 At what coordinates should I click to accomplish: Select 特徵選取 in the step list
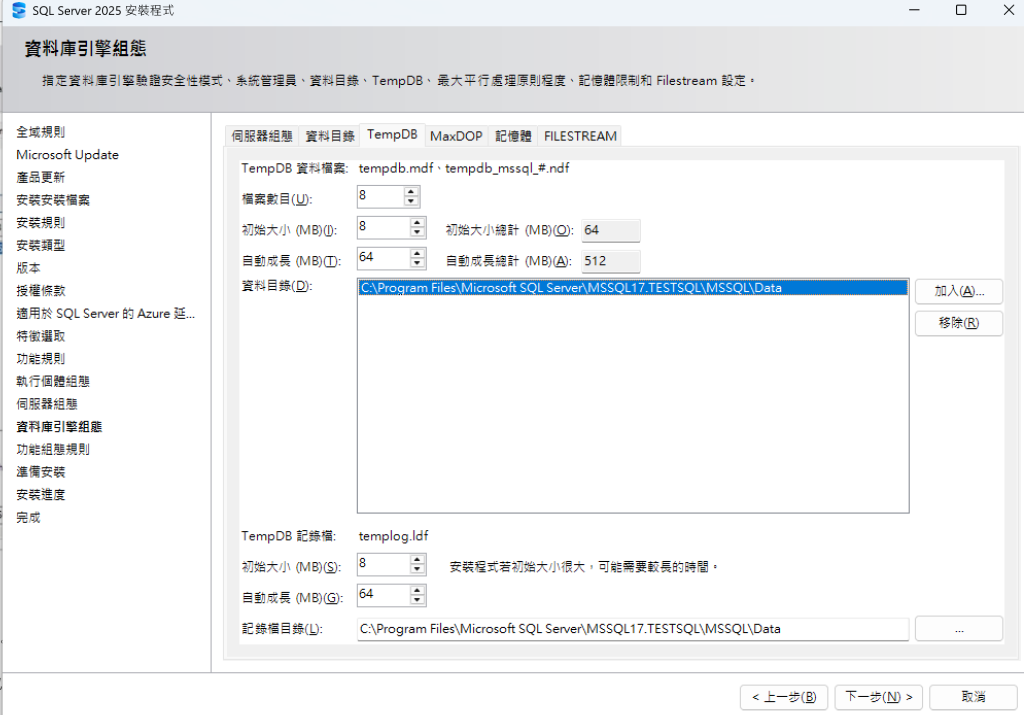[40, 336]
